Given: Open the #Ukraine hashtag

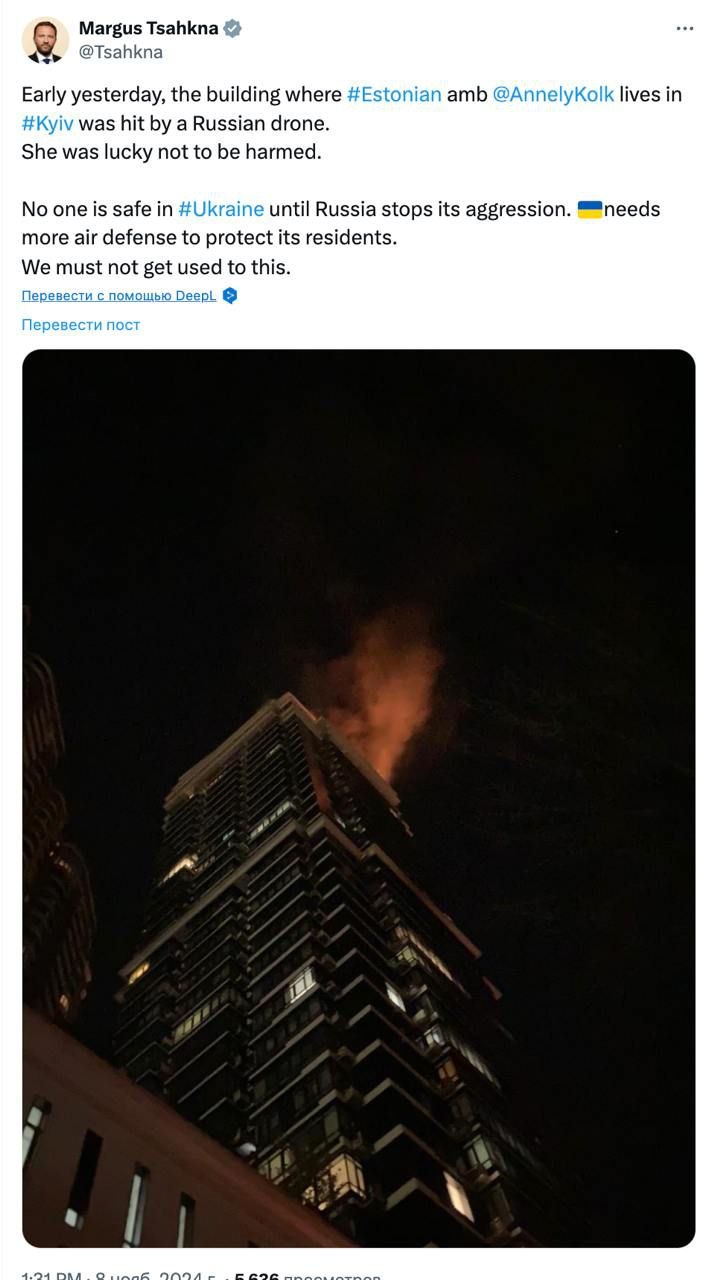Looking at the screenshot, I should tap(221, 209).
